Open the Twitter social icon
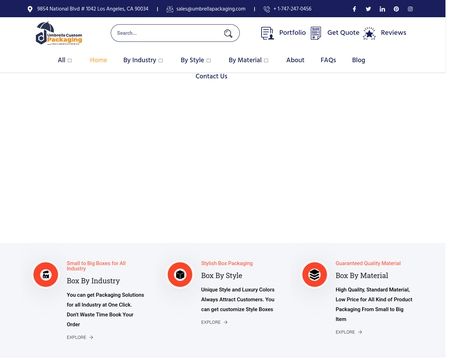 (x=368, y=9)
